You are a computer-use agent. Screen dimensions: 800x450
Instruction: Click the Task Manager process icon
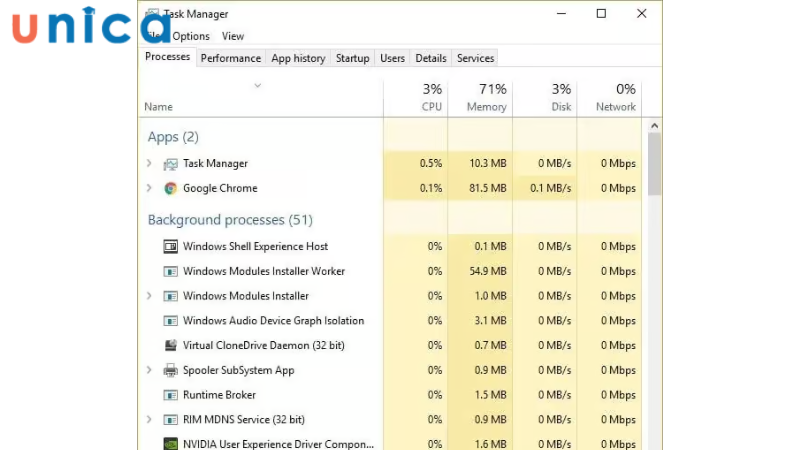[x=170, y=164]
